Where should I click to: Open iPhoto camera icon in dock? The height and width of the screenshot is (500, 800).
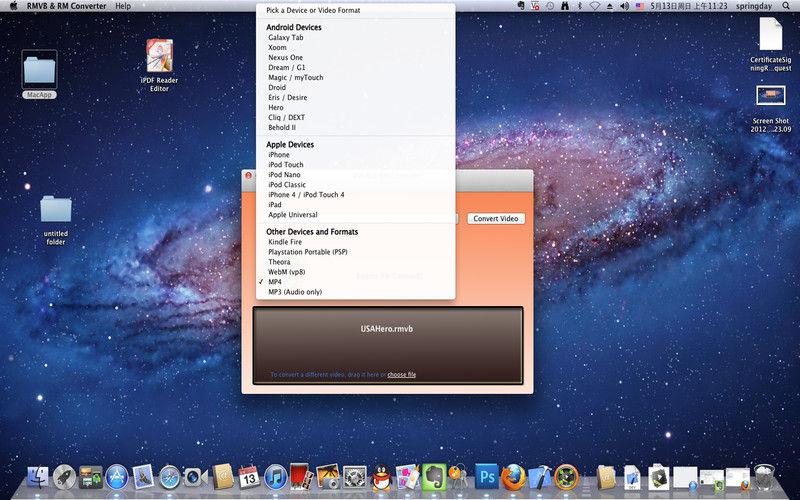pos(328,477)
